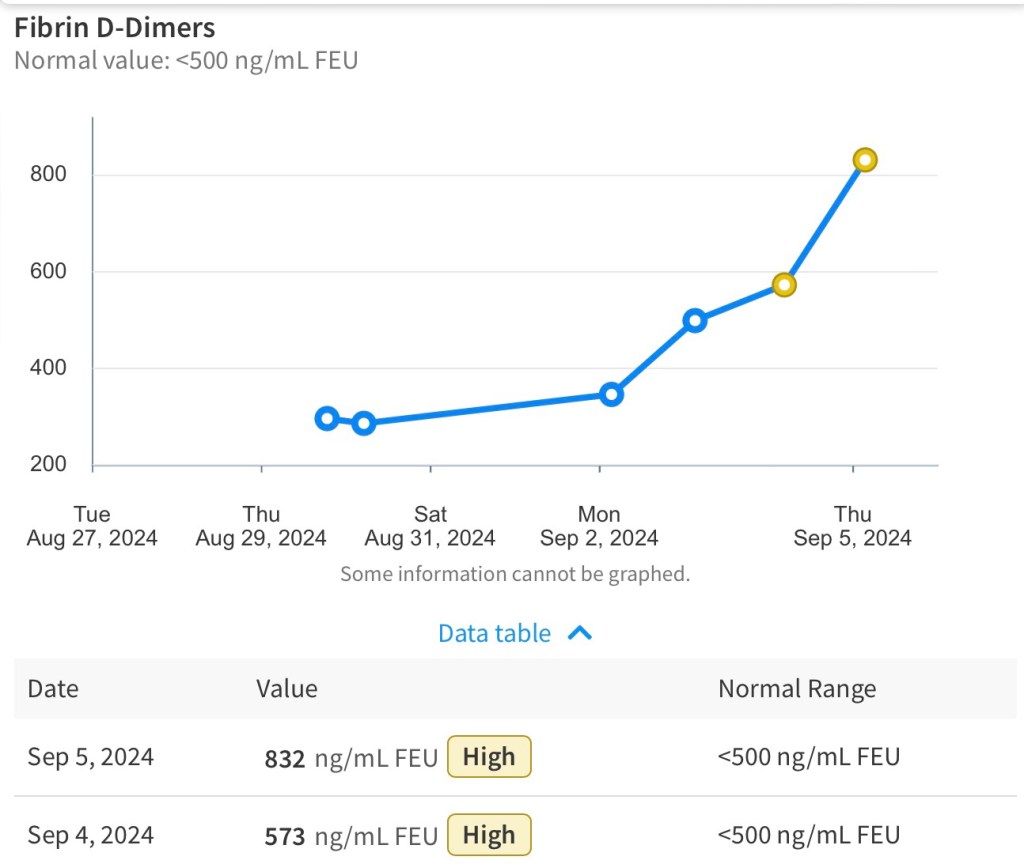Click the High badge for Sep 5 result
The image size is (1024, 864).
tap(488, 757)
